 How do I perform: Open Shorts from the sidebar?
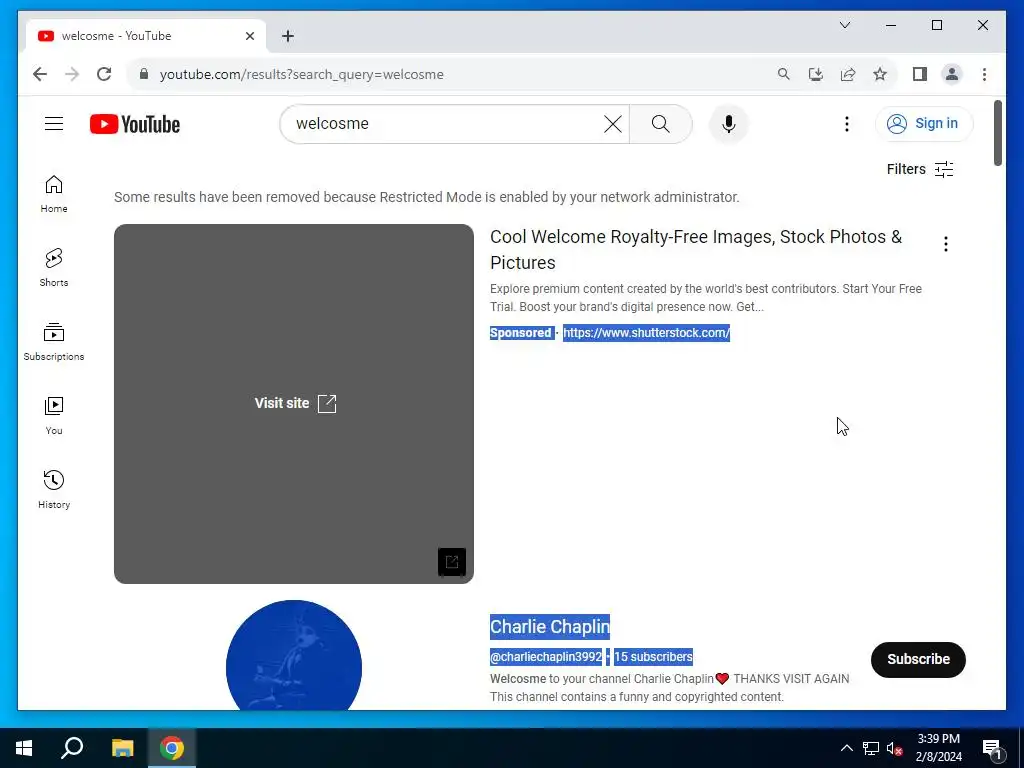click(54, 268)
